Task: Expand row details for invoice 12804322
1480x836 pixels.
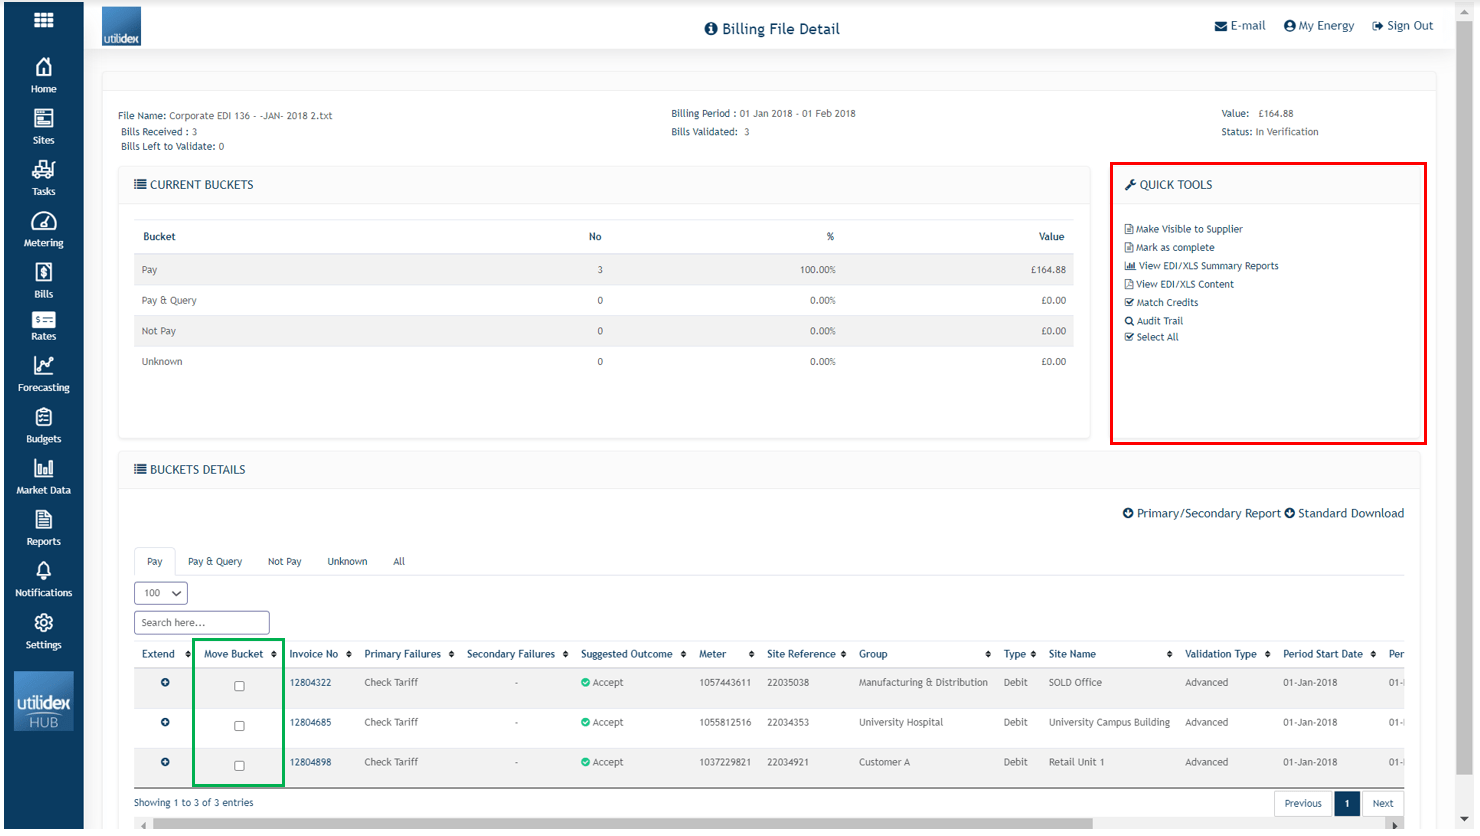Action: tap(165, 682)
